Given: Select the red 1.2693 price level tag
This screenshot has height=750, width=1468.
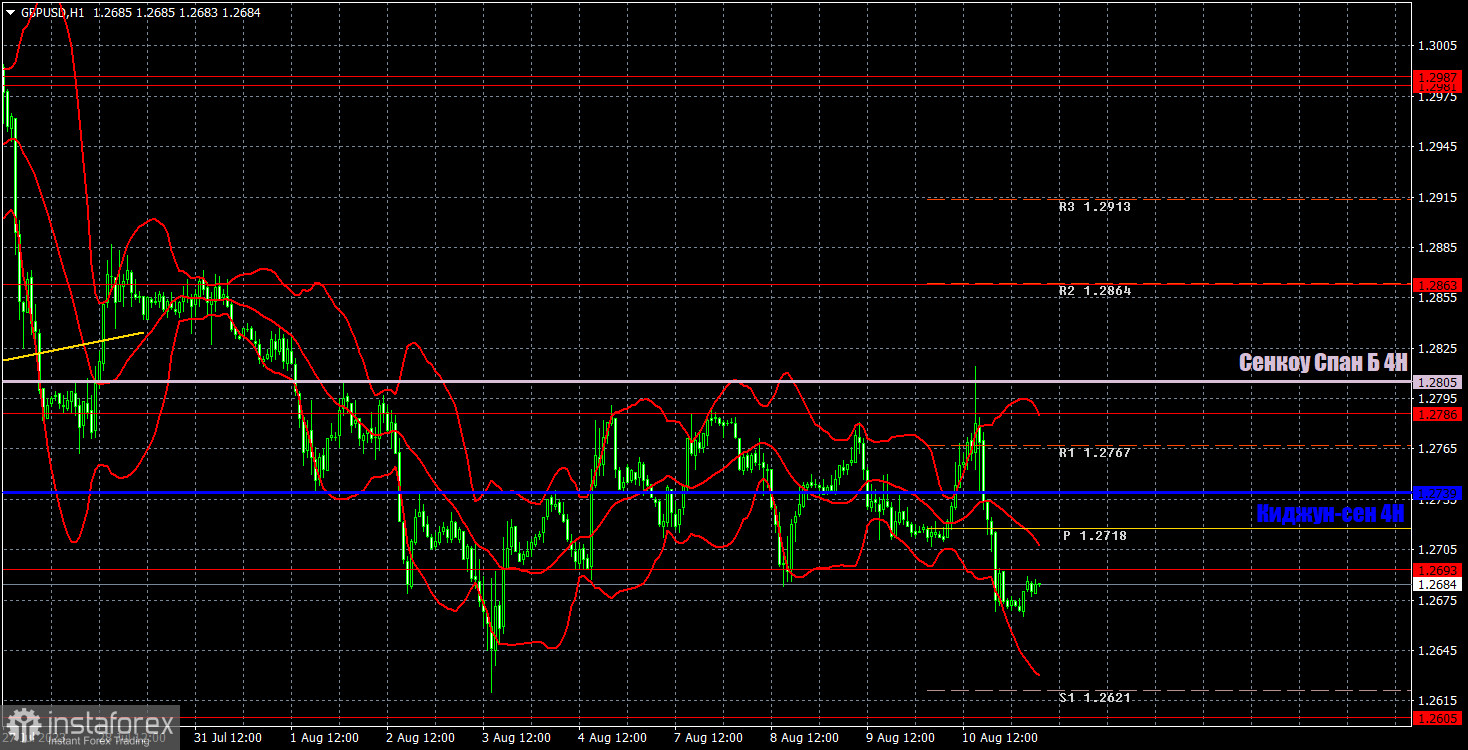Looking at the screenshot, I should point(1438,570).
